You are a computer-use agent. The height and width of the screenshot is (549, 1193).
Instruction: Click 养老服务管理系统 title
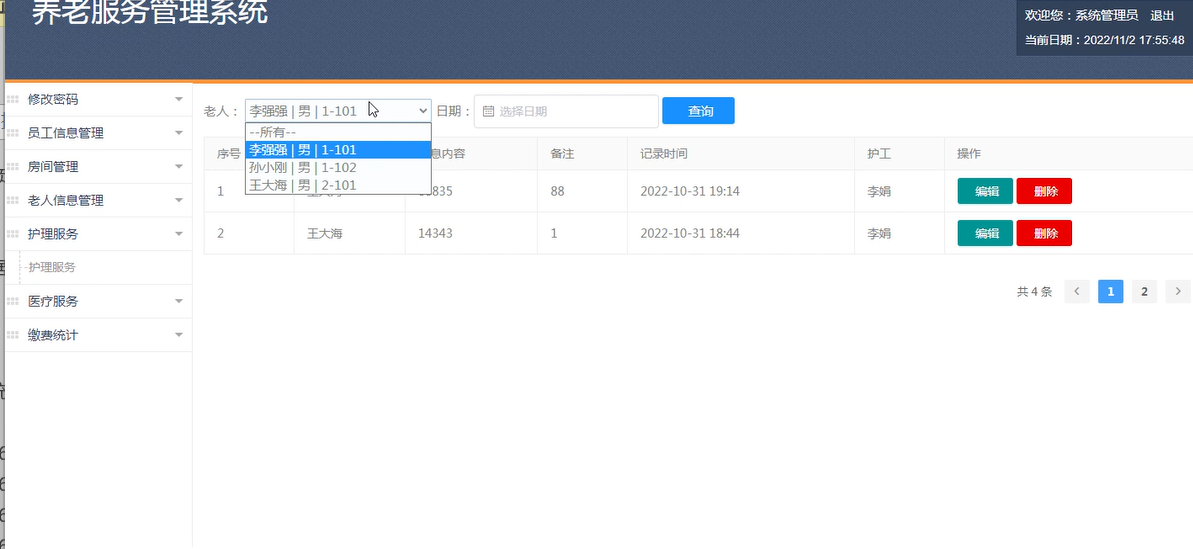pyautogui.click(x=150, y=13)
